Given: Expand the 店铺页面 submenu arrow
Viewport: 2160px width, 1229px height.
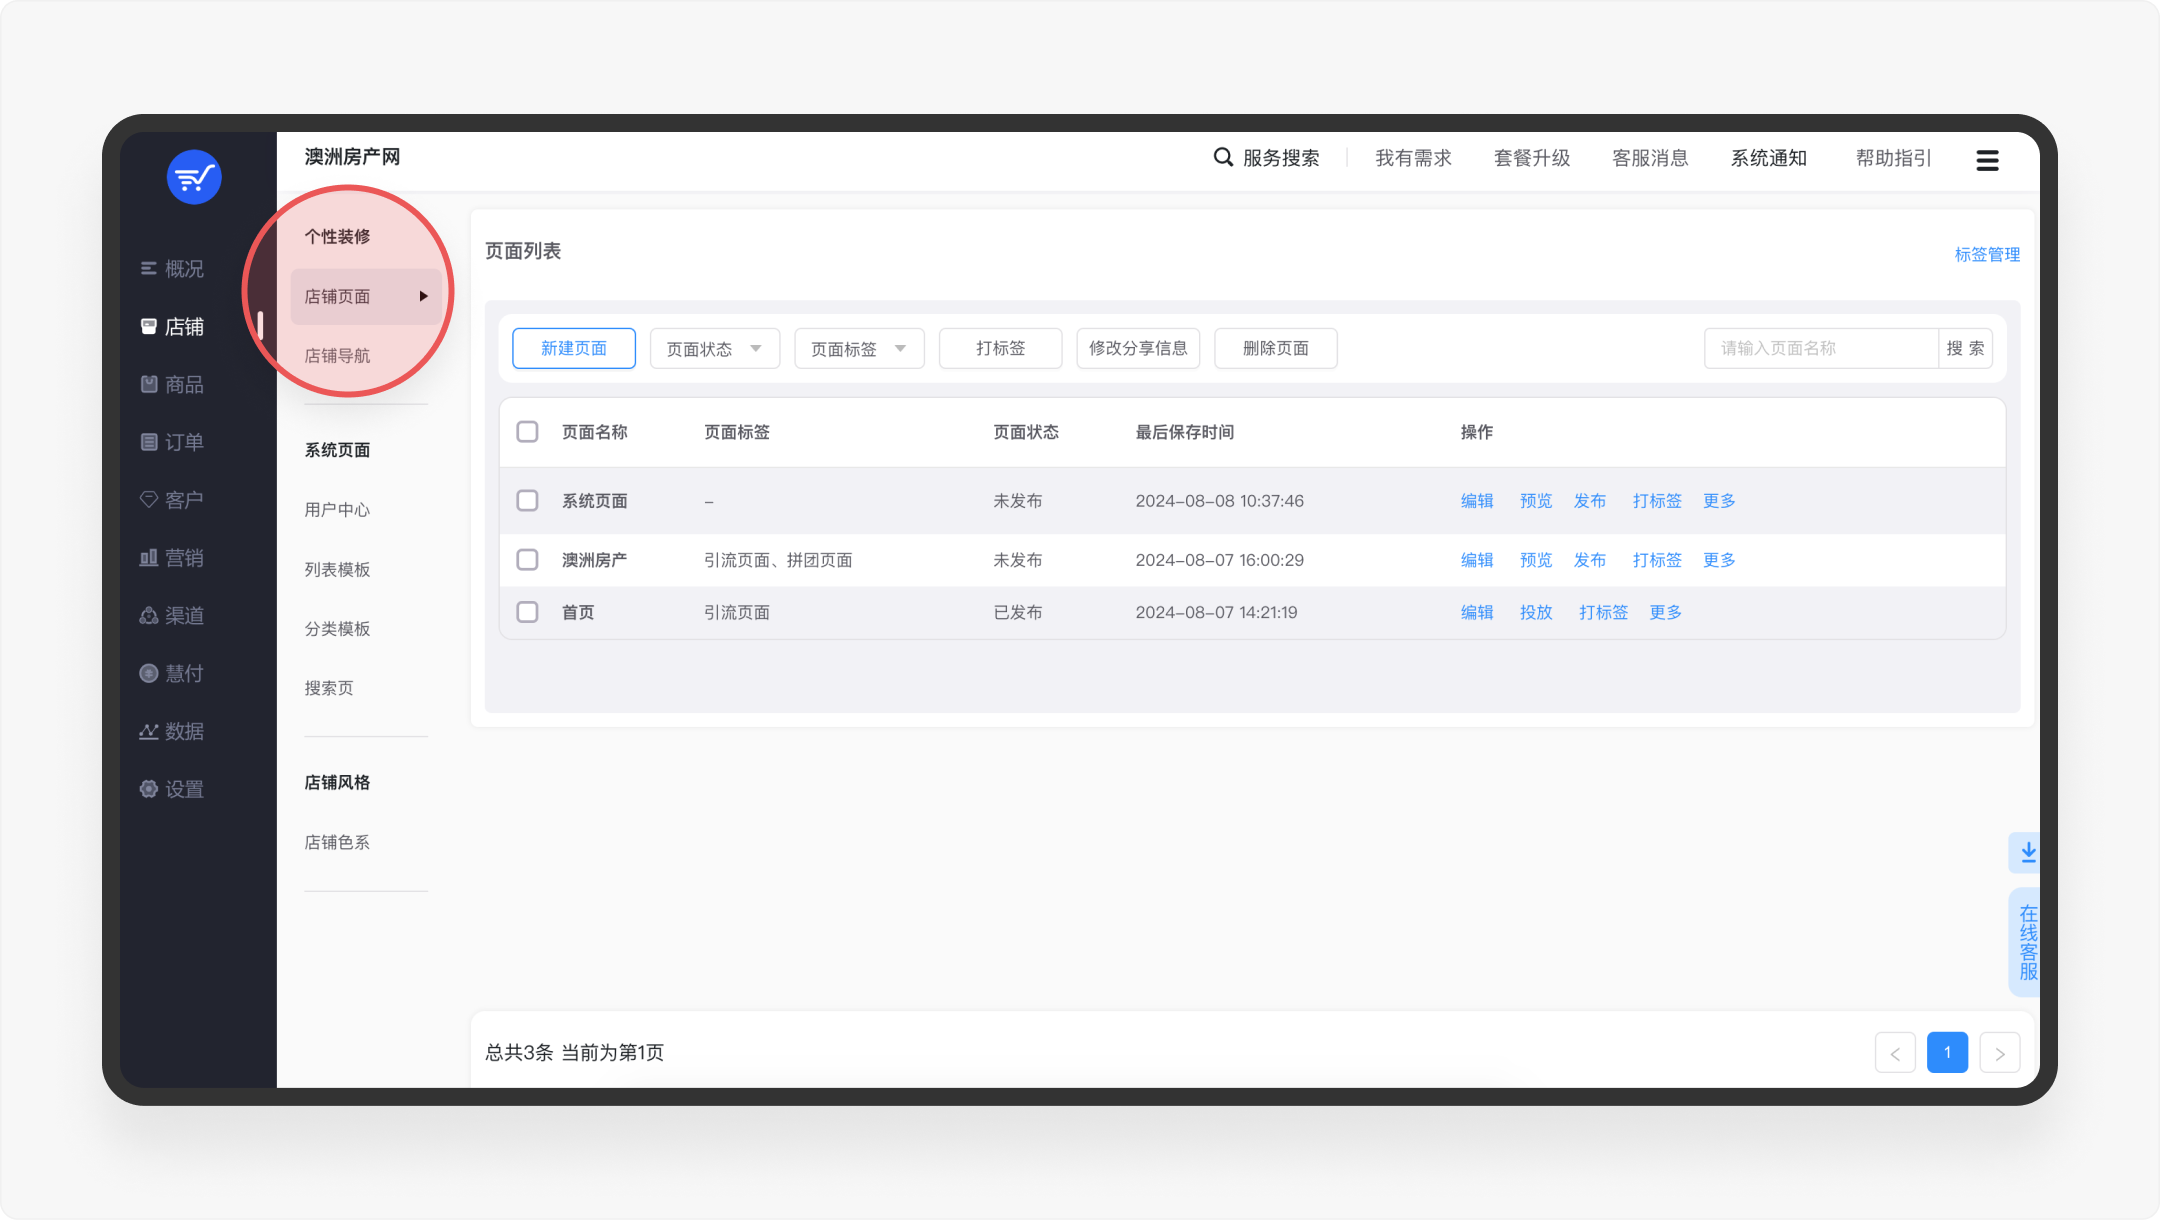Looking at the screenshot, I should [424, 296].
